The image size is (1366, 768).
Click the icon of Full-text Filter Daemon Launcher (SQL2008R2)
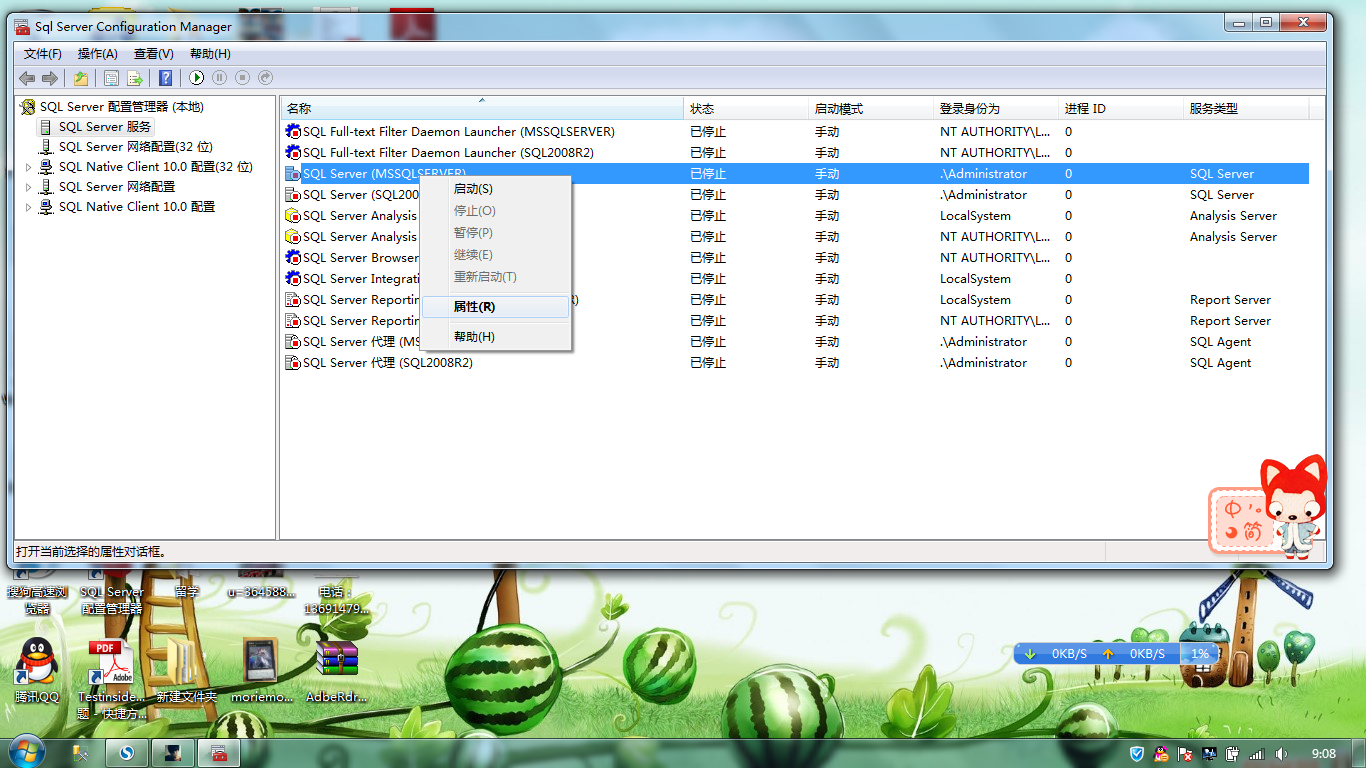coord(293,153)
